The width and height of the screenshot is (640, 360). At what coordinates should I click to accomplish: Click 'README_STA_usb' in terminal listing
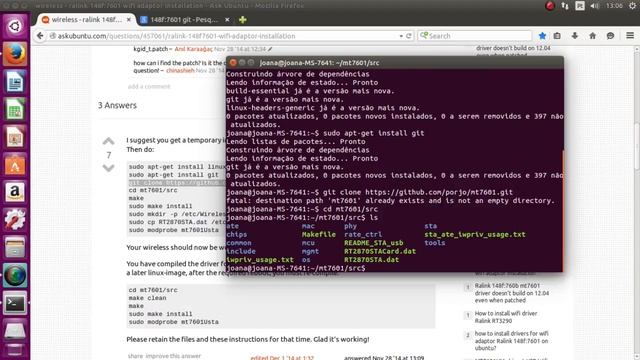tap(373, 243)
